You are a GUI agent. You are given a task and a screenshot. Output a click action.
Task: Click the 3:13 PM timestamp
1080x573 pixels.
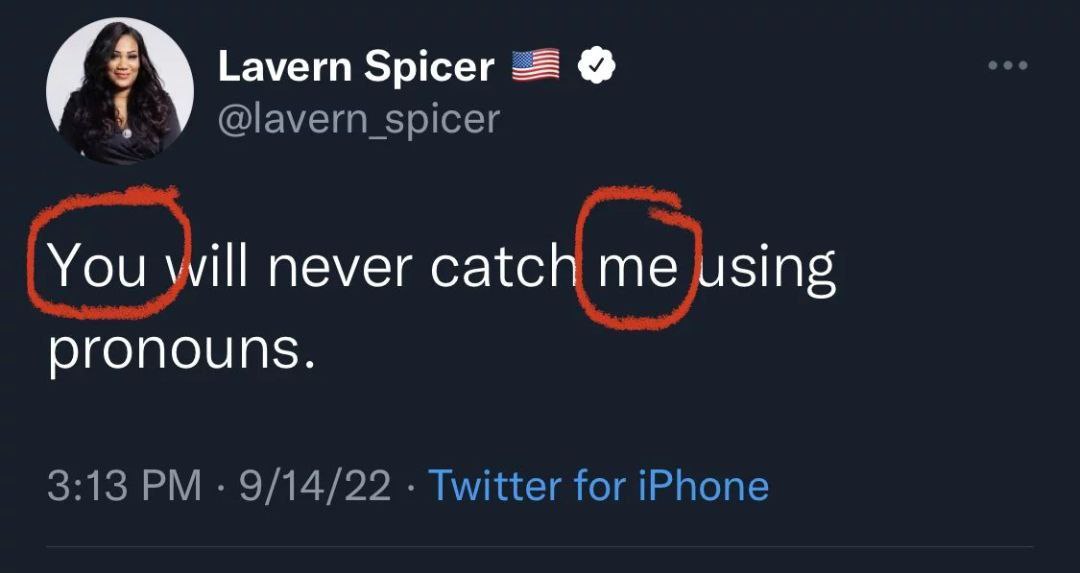click(x=124, y=486)
